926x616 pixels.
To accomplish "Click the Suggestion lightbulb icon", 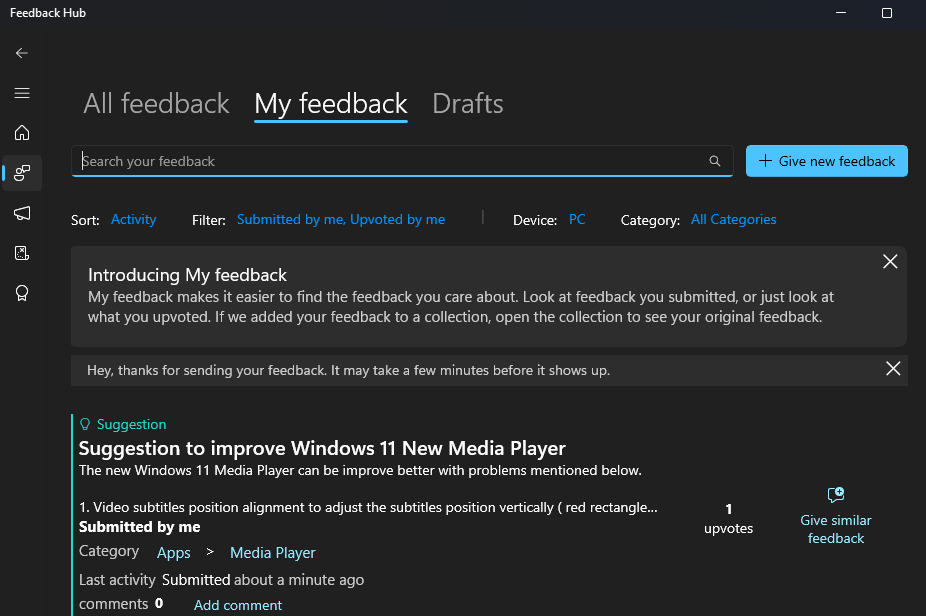I will 85,424.
